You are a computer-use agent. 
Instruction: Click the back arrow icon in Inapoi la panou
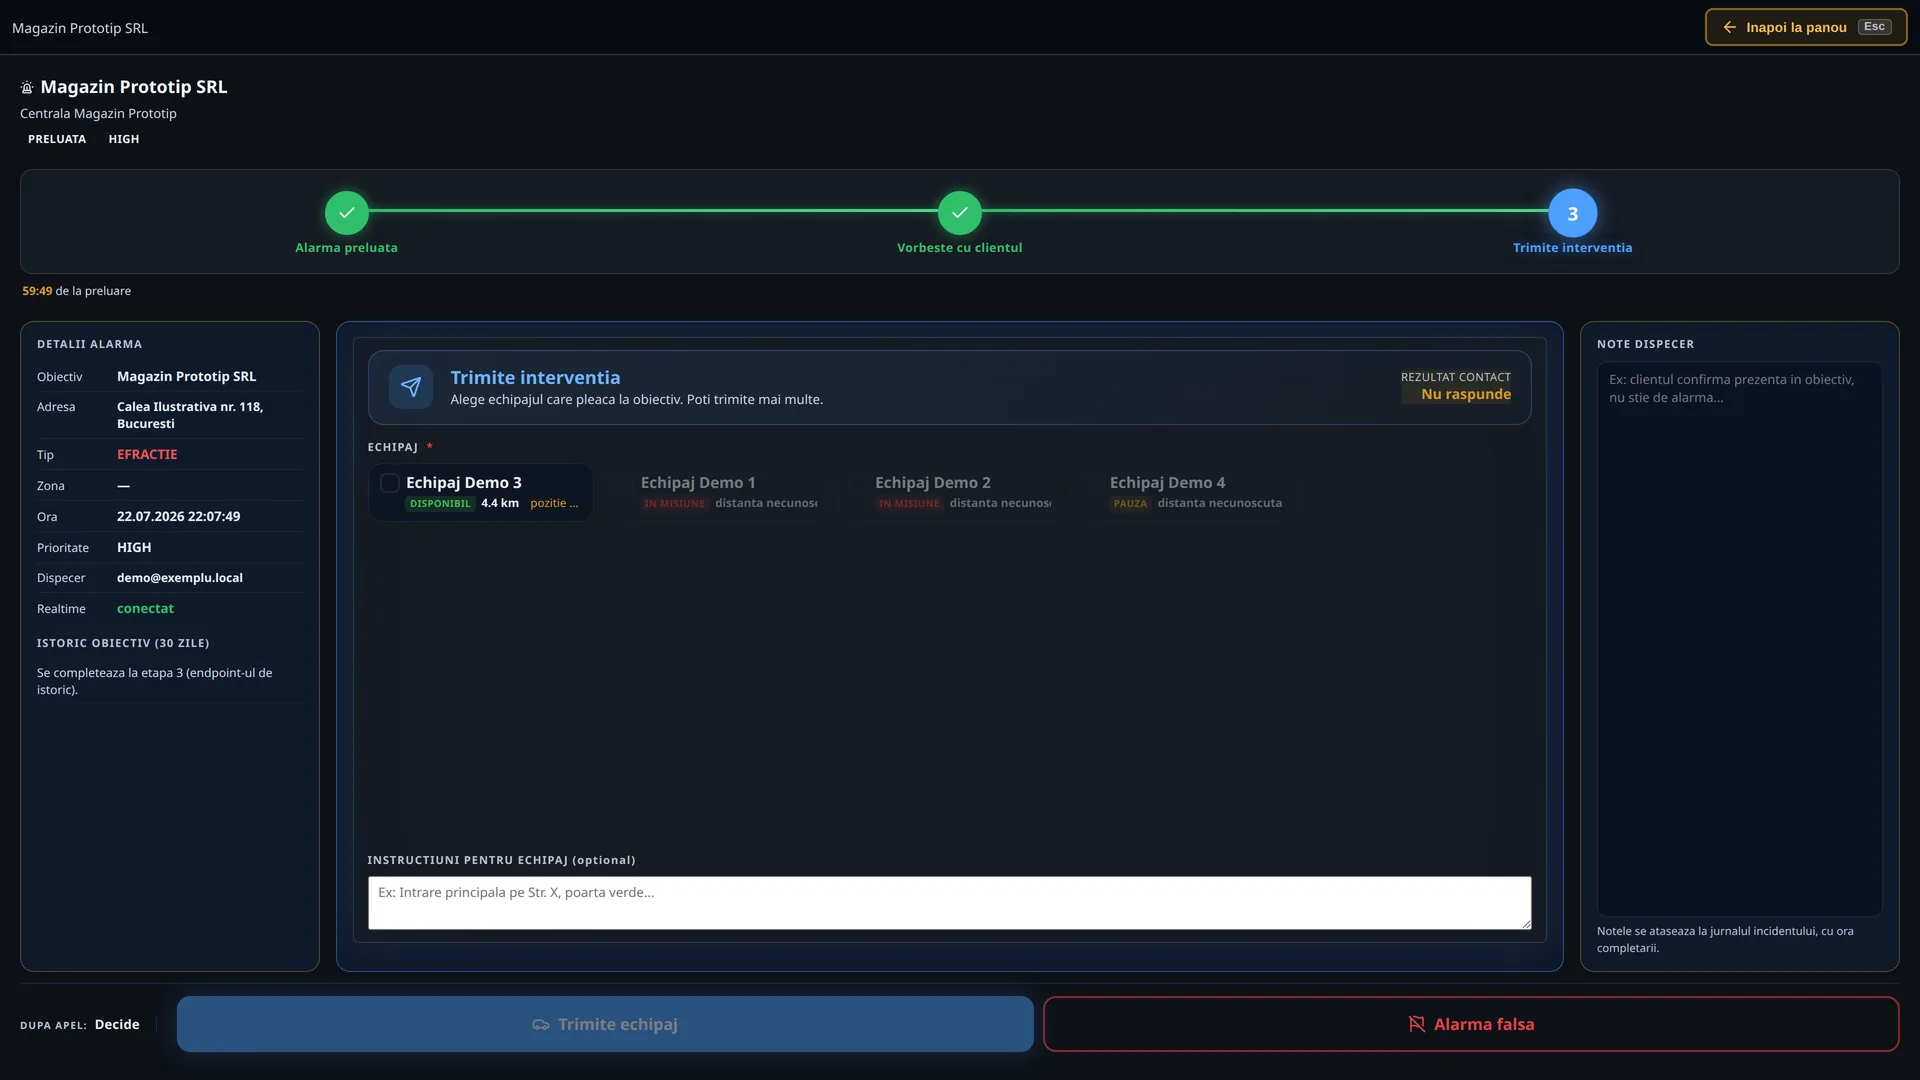point(1729,28)
